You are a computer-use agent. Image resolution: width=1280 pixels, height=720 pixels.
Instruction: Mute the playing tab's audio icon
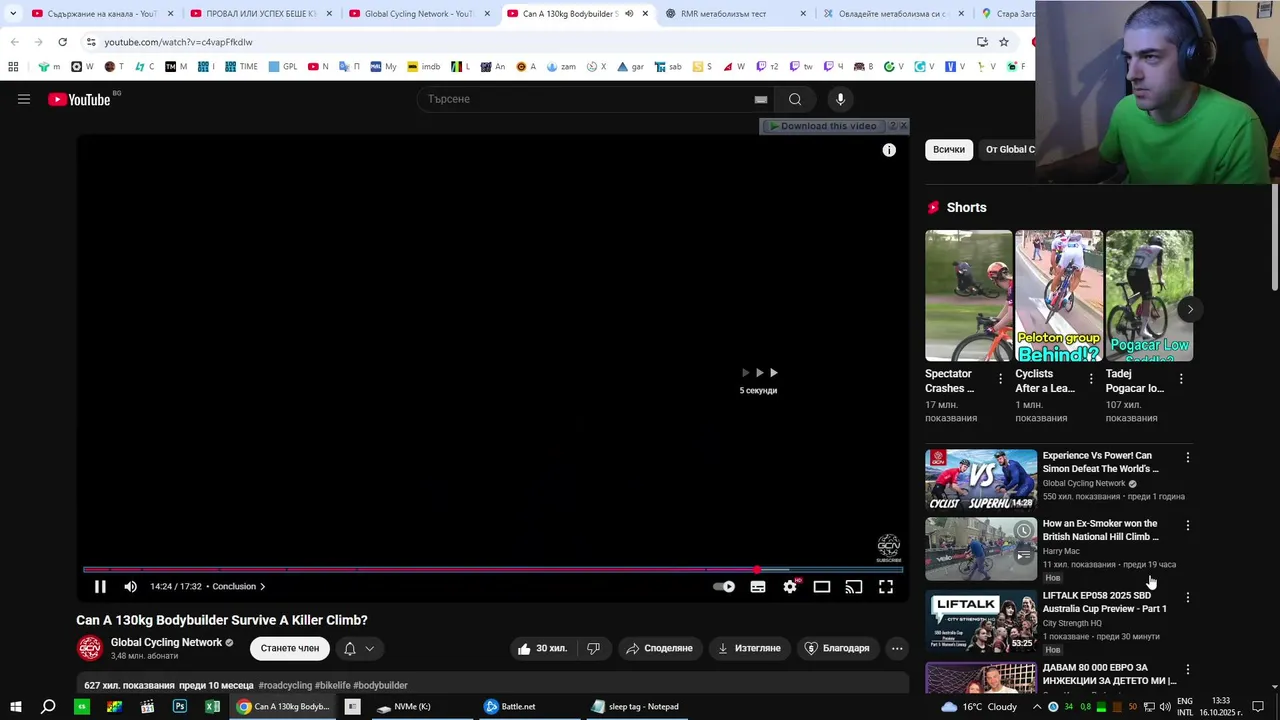point(628,14)
